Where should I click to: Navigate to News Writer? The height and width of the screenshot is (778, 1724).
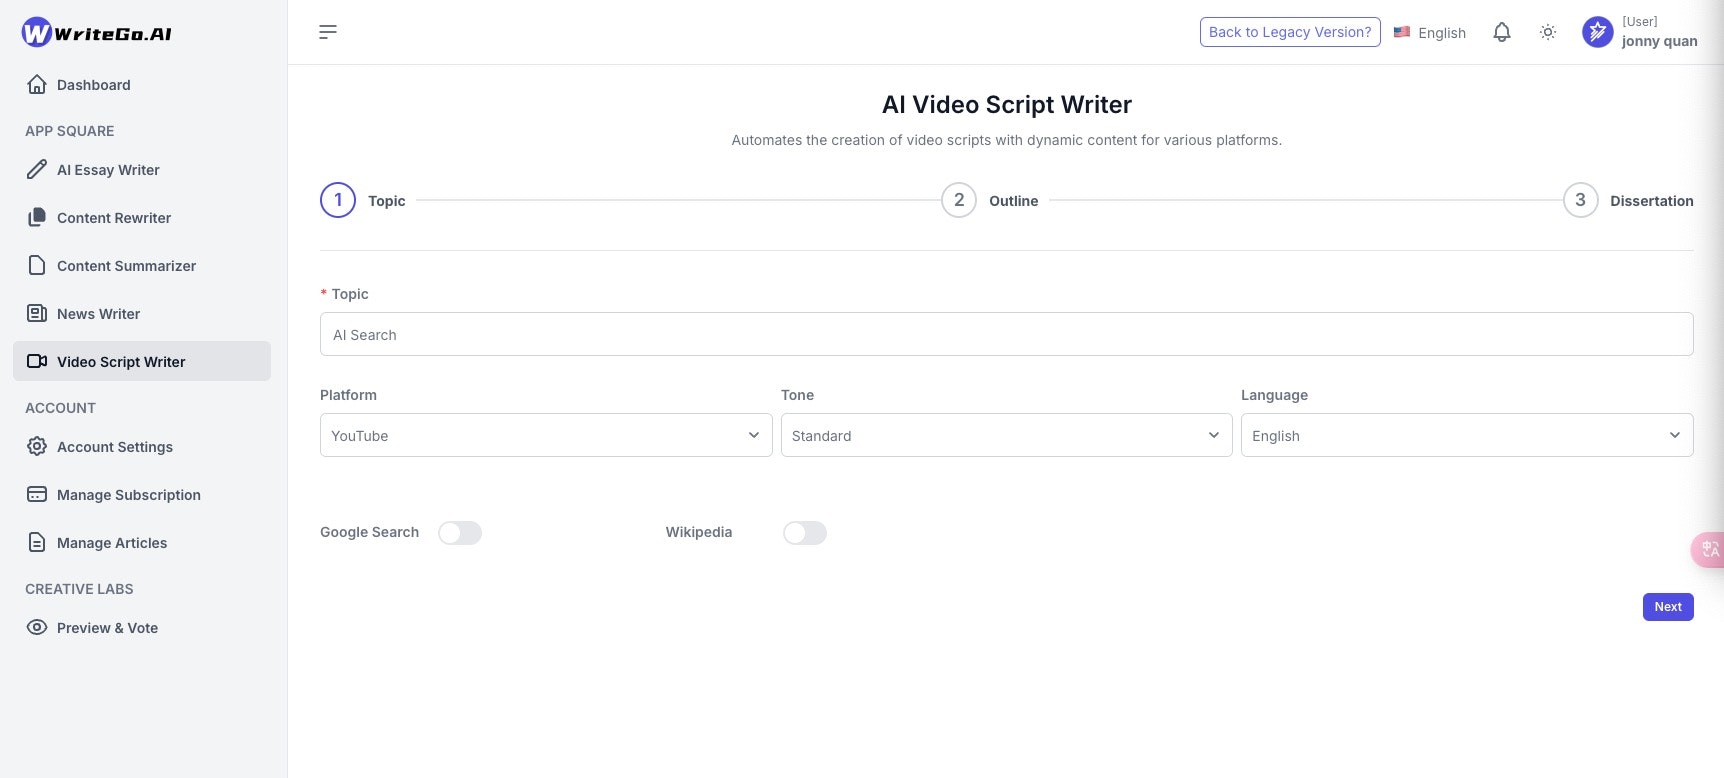click(142, 314)
